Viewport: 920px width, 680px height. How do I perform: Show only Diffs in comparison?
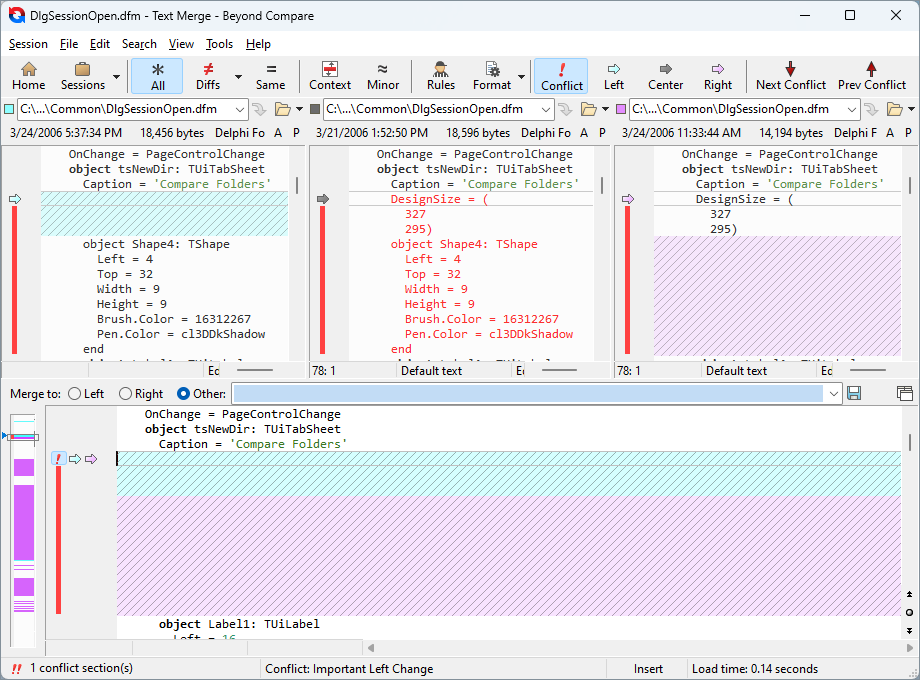coord(208,76)
